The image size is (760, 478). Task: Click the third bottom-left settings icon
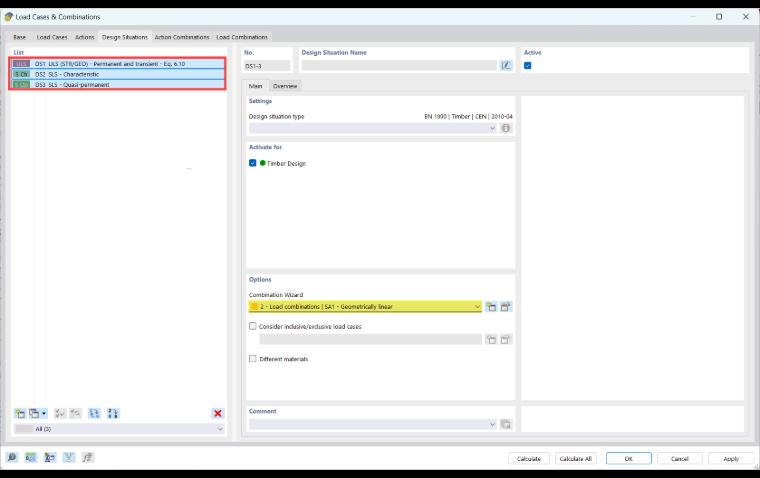click(x=49, y=457)
